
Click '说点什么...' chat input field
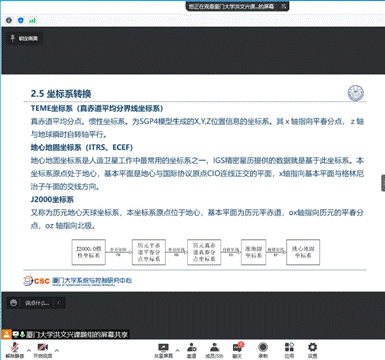click(x=37, y=303)
